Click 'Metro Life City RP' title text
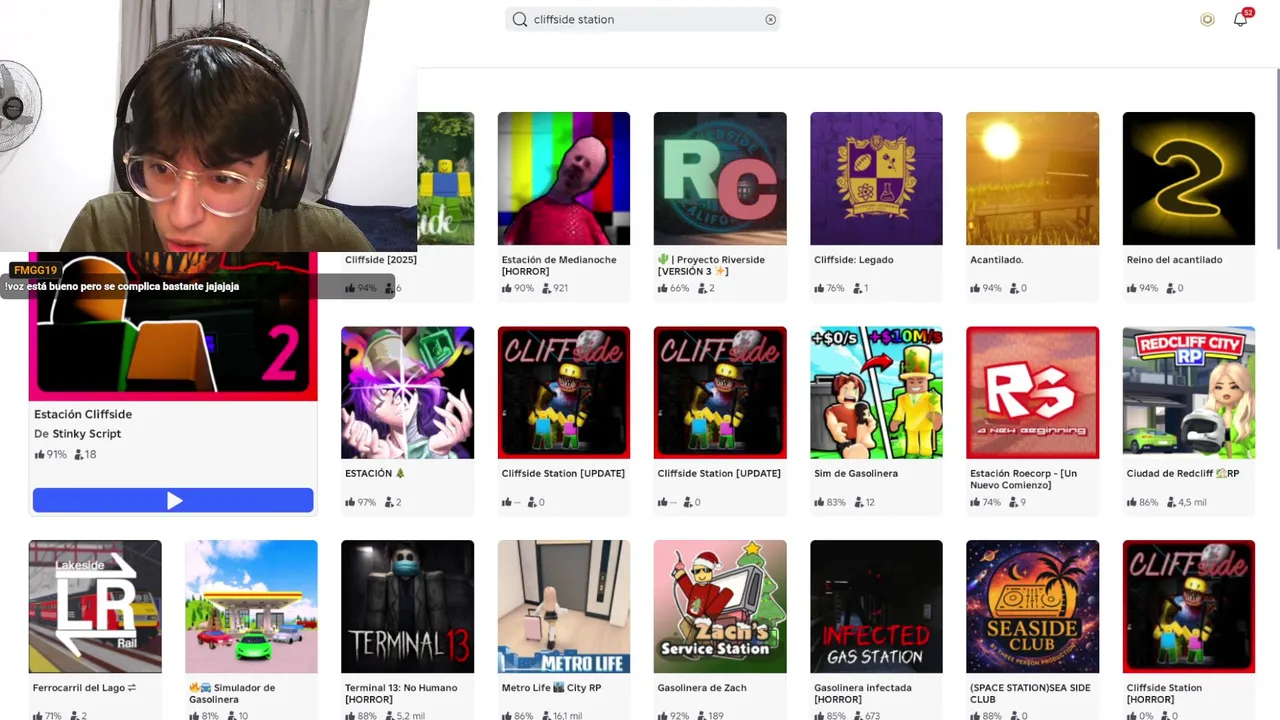The height and width of the screenshot is (720, 1280). [551, 688]
